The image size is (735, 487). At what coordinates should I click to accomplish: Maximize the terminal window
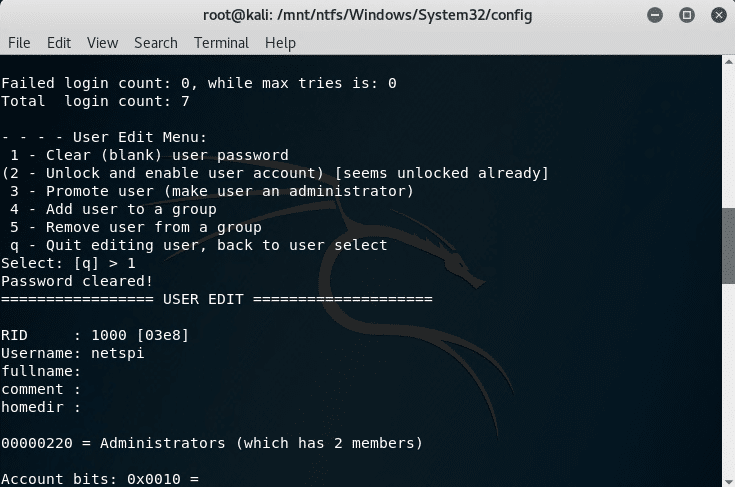(687, 15)
